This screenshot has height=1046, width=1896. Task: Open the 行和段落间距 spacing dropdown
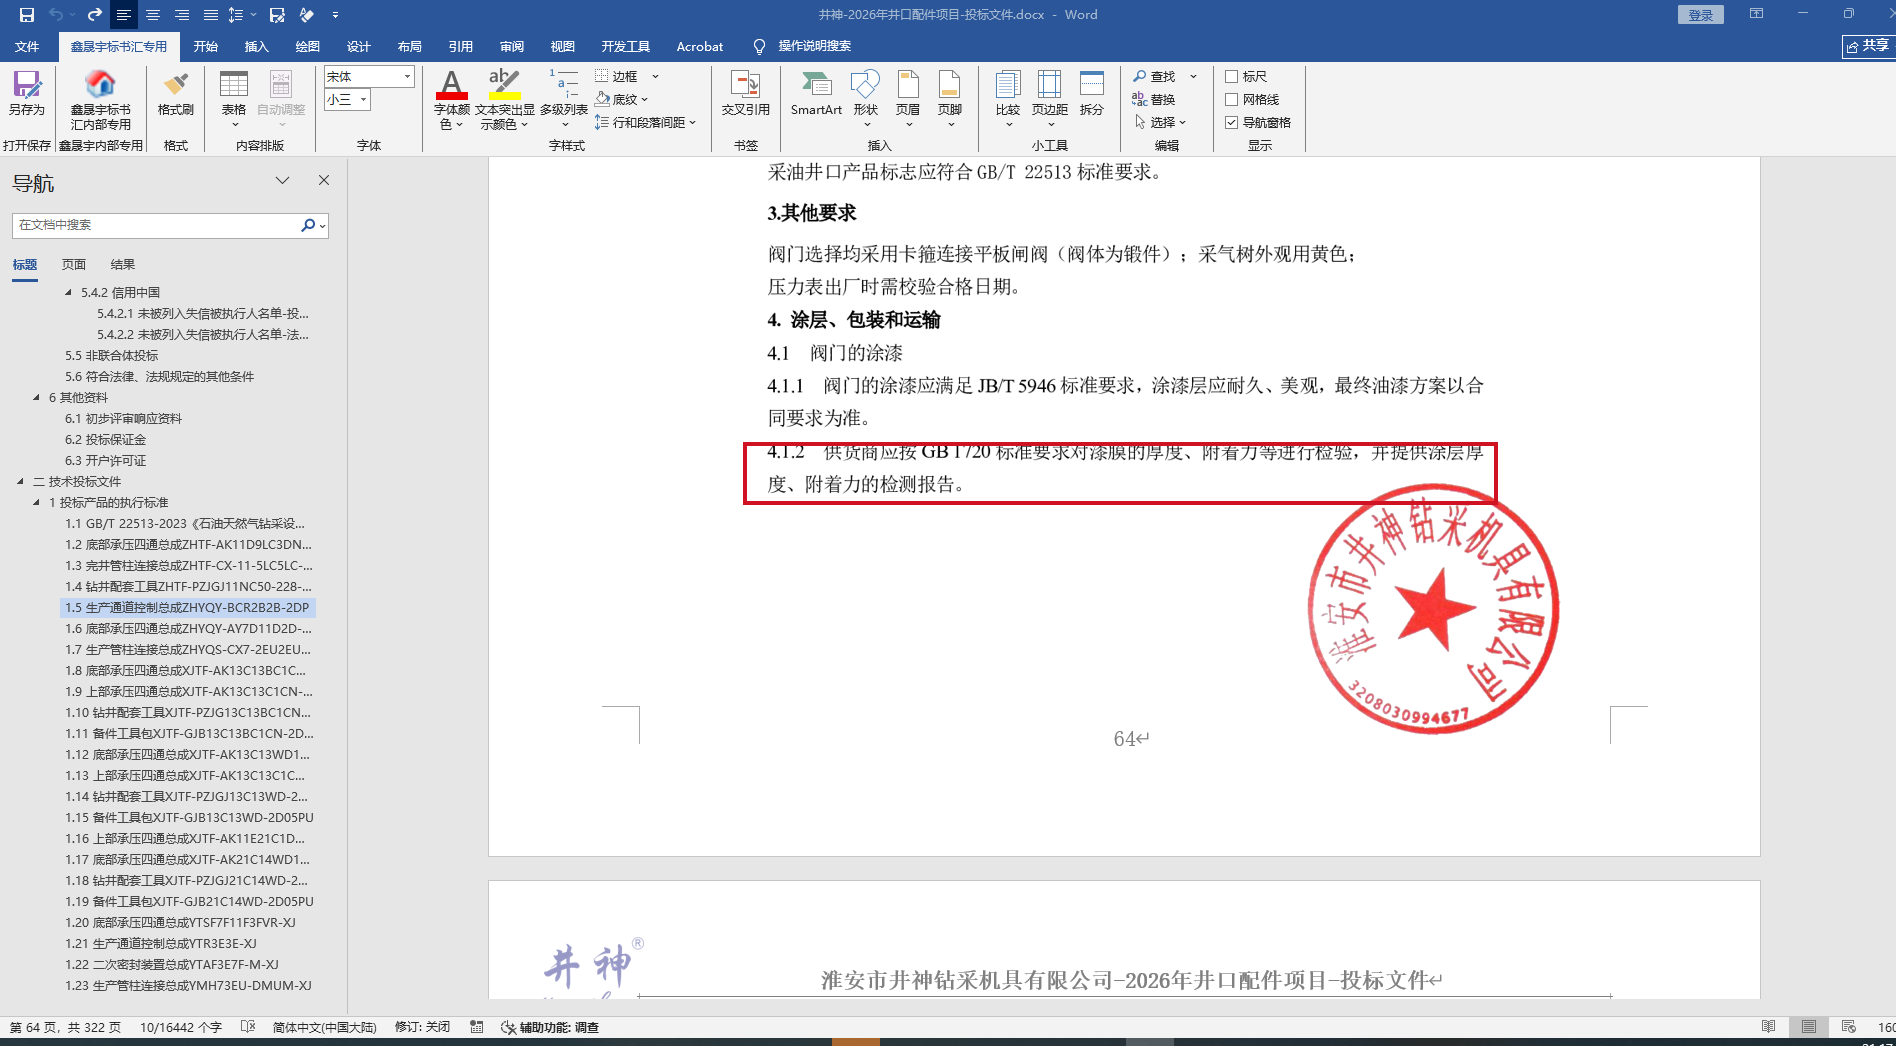tap(692, 123)
